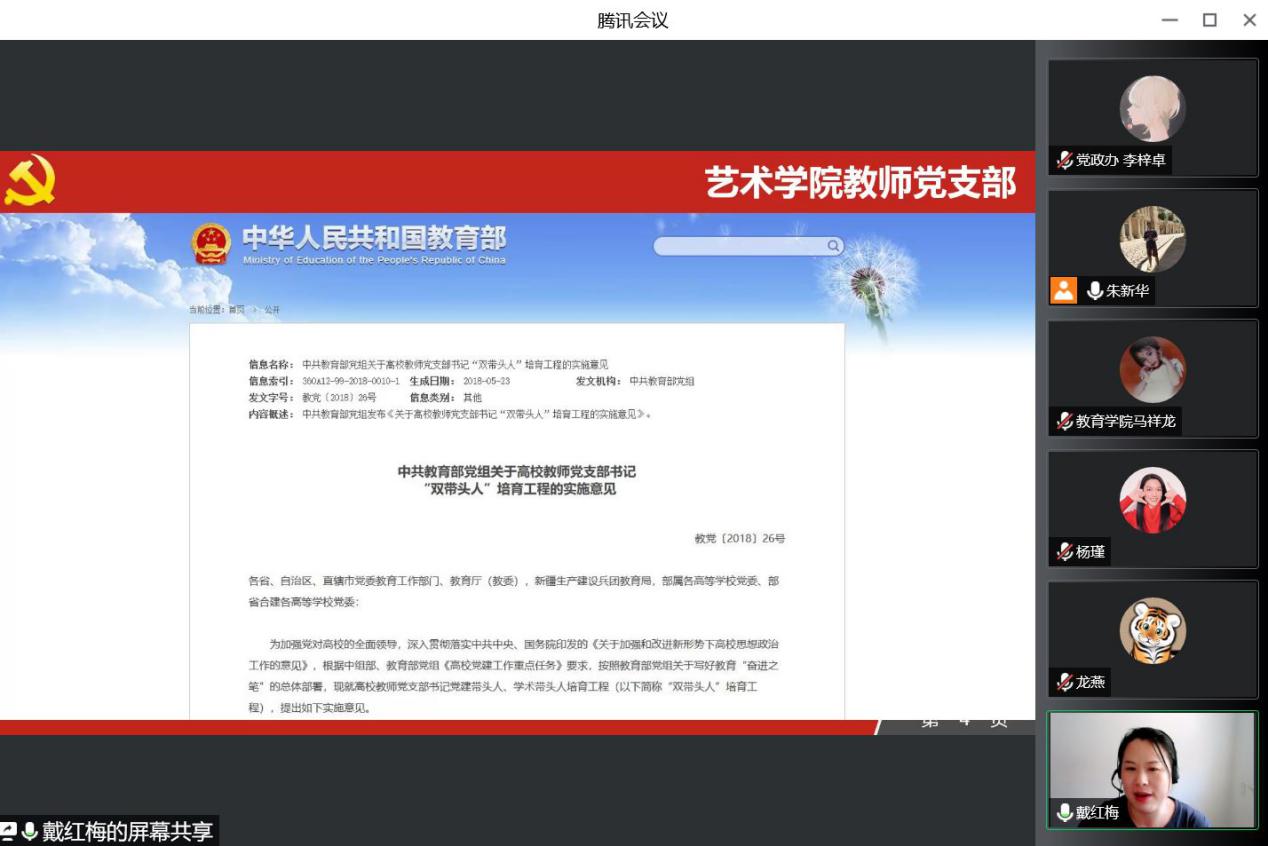
Task: Click the magnifier search icon on the Ministry page
Action: 833,246
